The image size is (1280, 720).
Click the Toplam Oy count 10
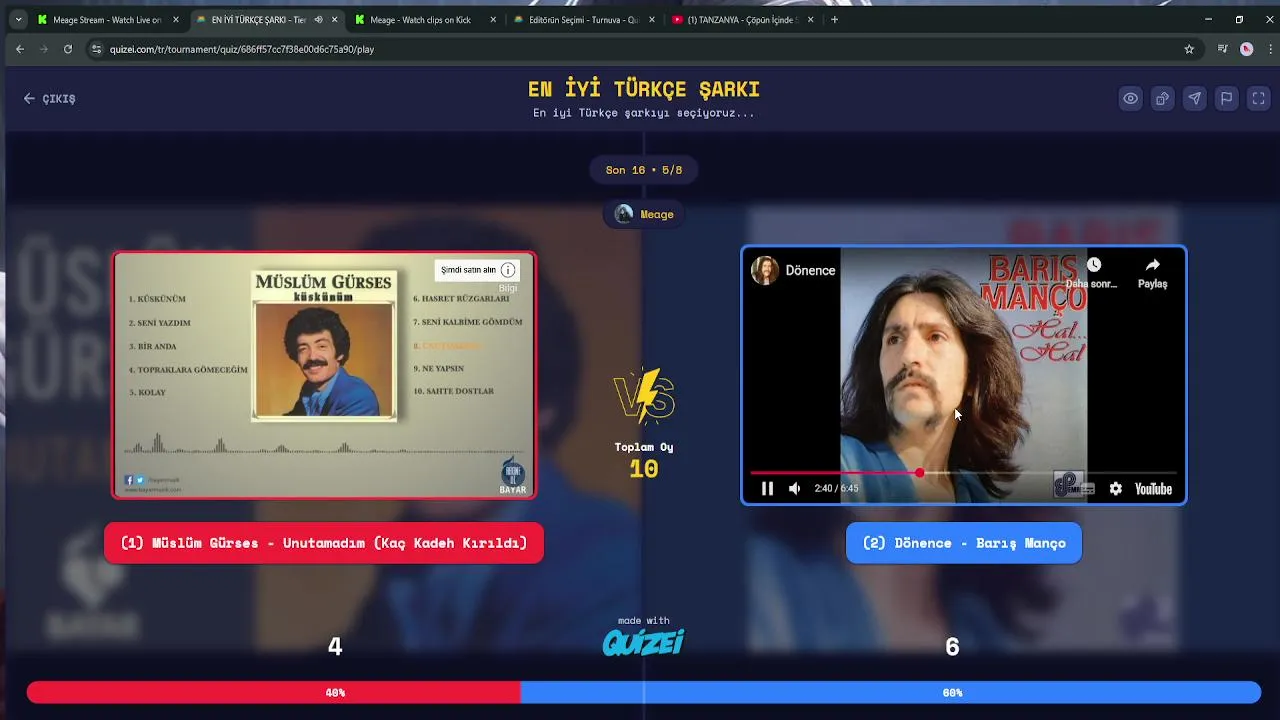(x=644, y=468)
